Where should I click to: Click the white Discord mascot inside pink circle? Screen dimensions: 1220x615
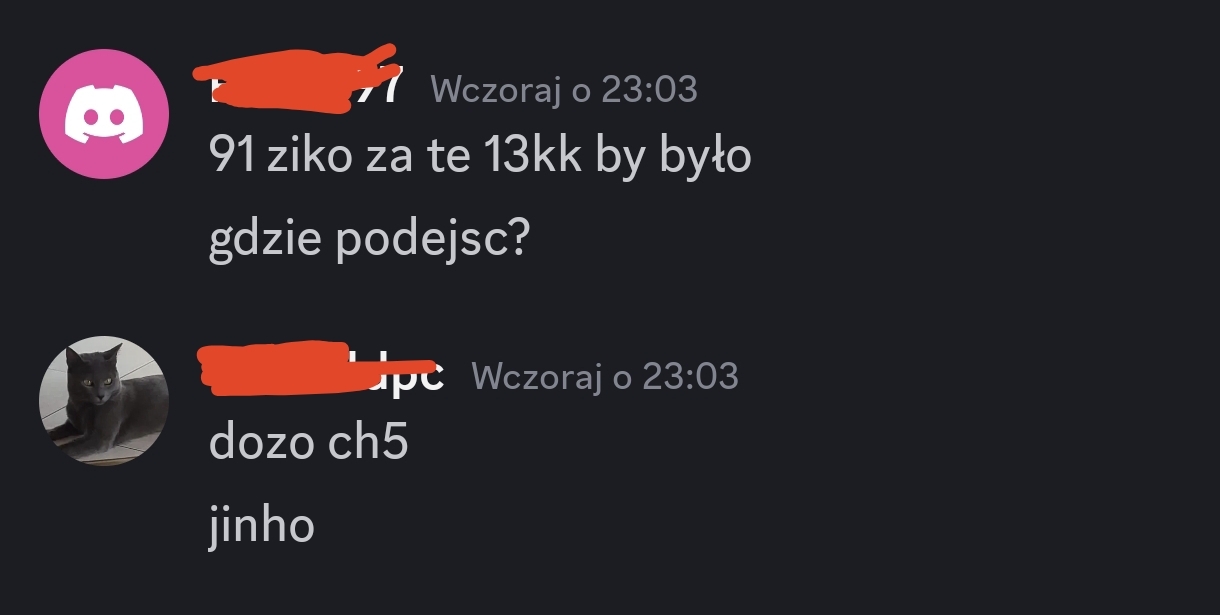[x=104, y=115]
